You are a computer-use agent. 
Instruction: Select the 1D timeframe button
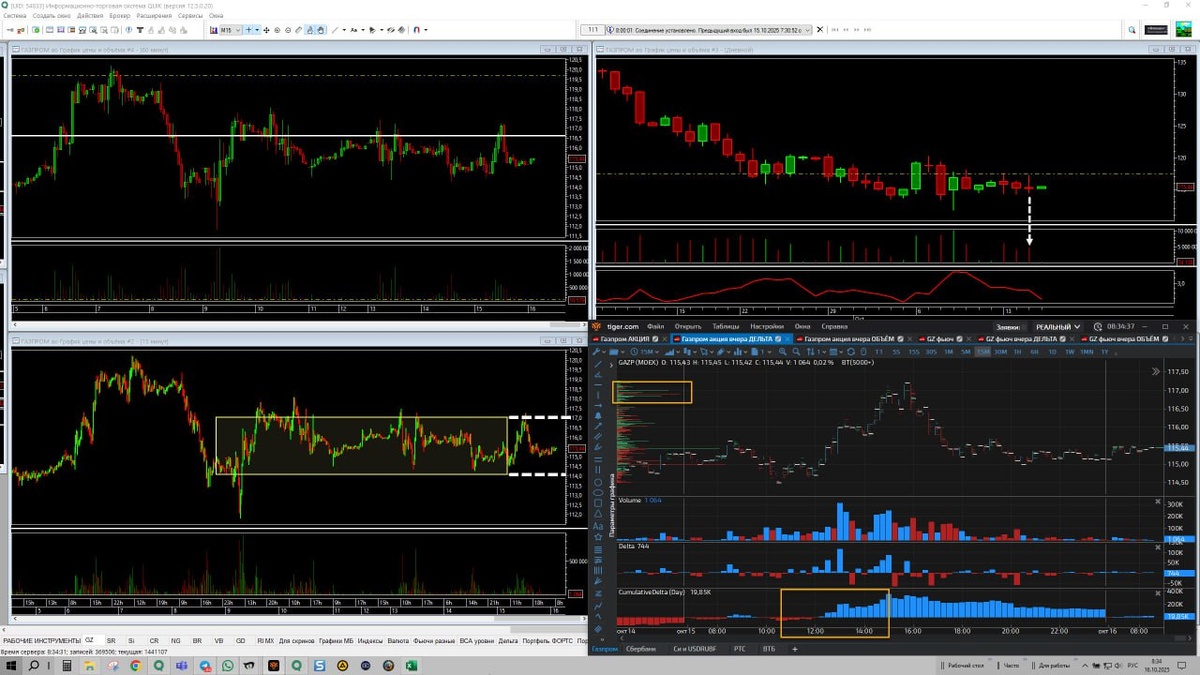pos(1052,351)
